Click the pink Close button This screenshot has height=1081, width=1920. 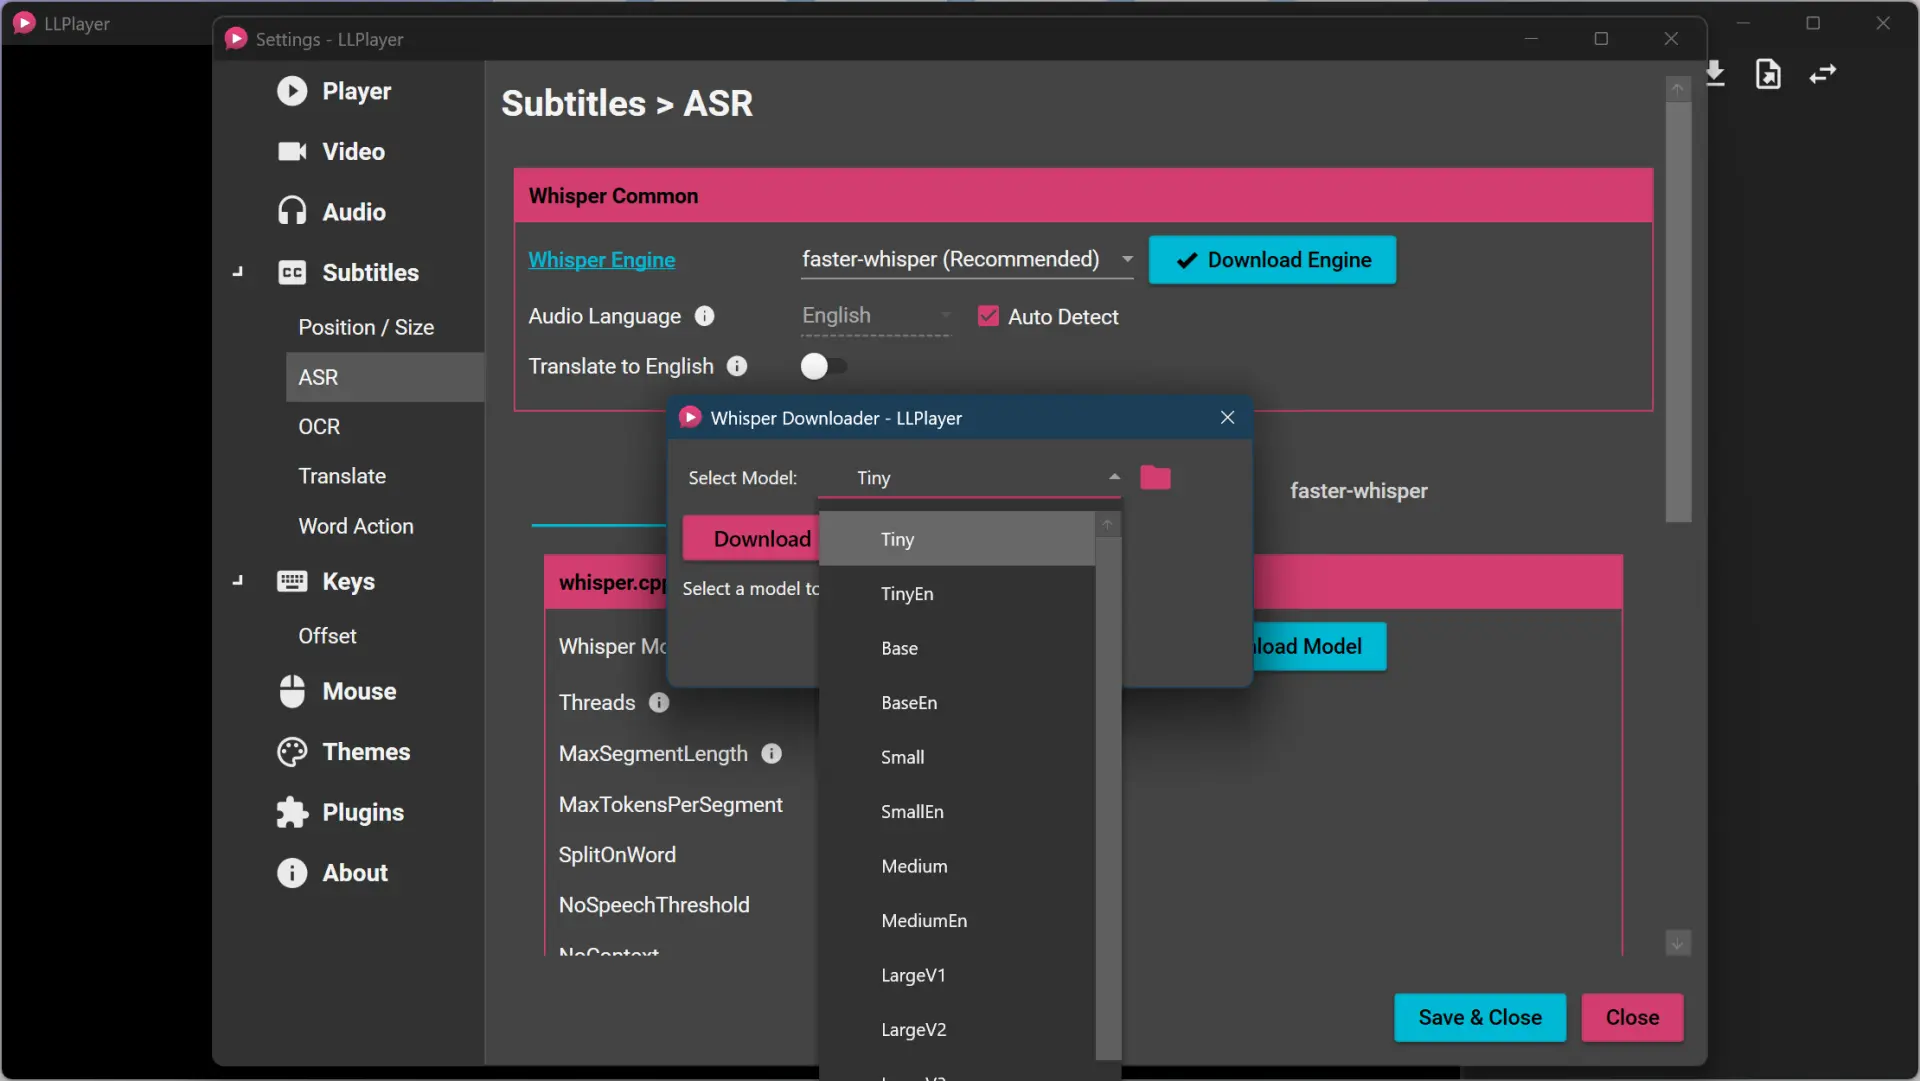click(x=1632, y=1018)
